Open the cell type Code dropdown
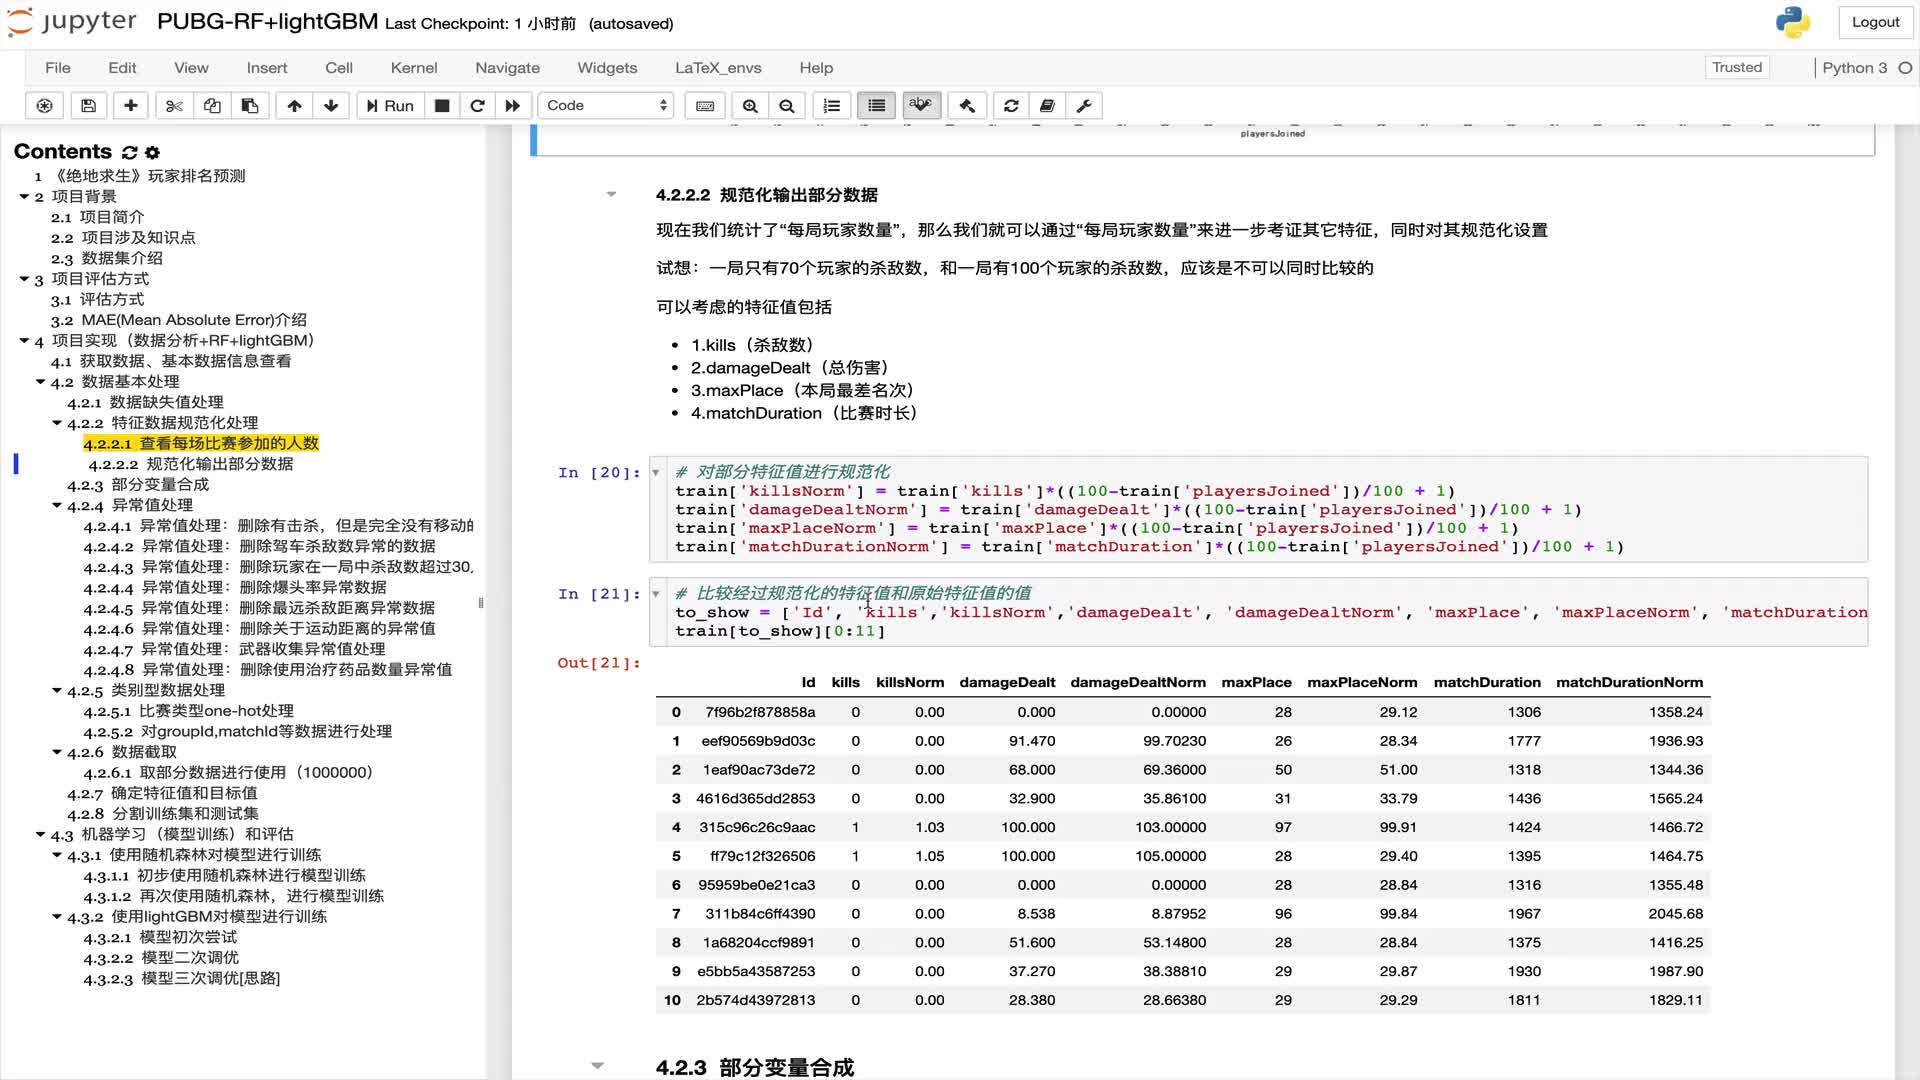1920x1080 pixels. [x=606, y=106]
